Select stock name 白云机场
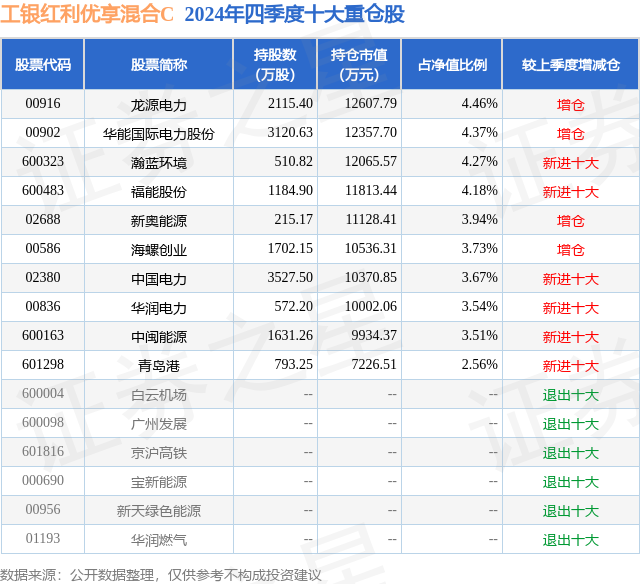Viewport: 640px width, 584px height. point(159,395)
